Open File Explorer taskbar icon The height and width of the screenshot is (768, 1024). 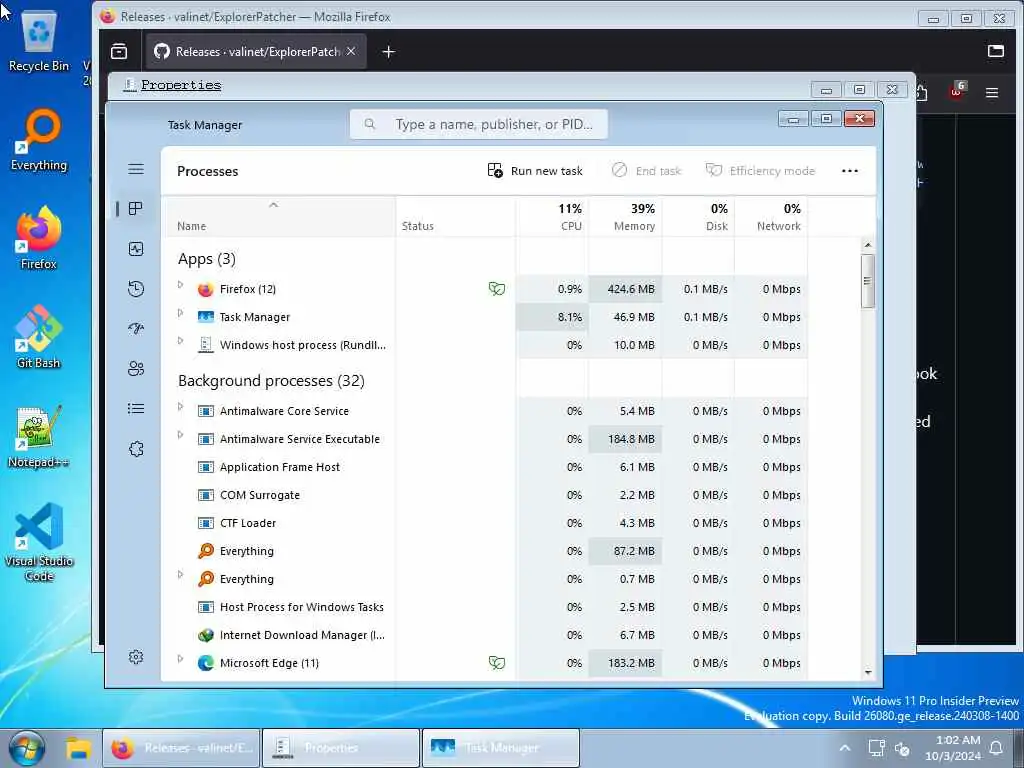(x=78, y=748)
